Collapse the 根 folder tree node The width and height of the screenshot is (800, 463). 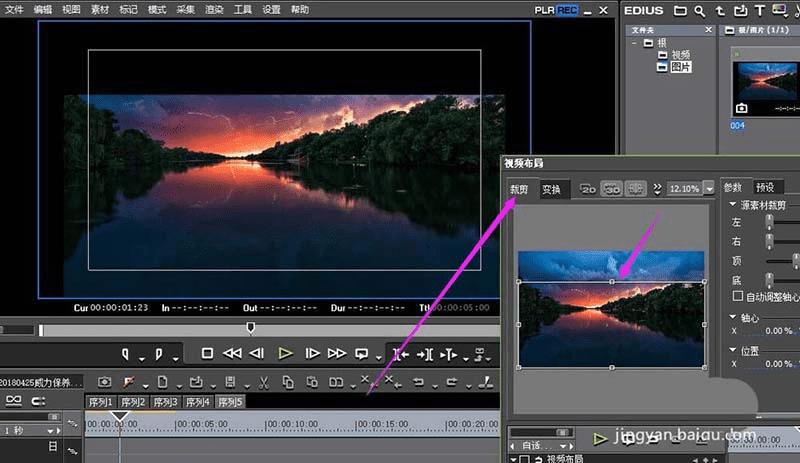click(634, 43)
